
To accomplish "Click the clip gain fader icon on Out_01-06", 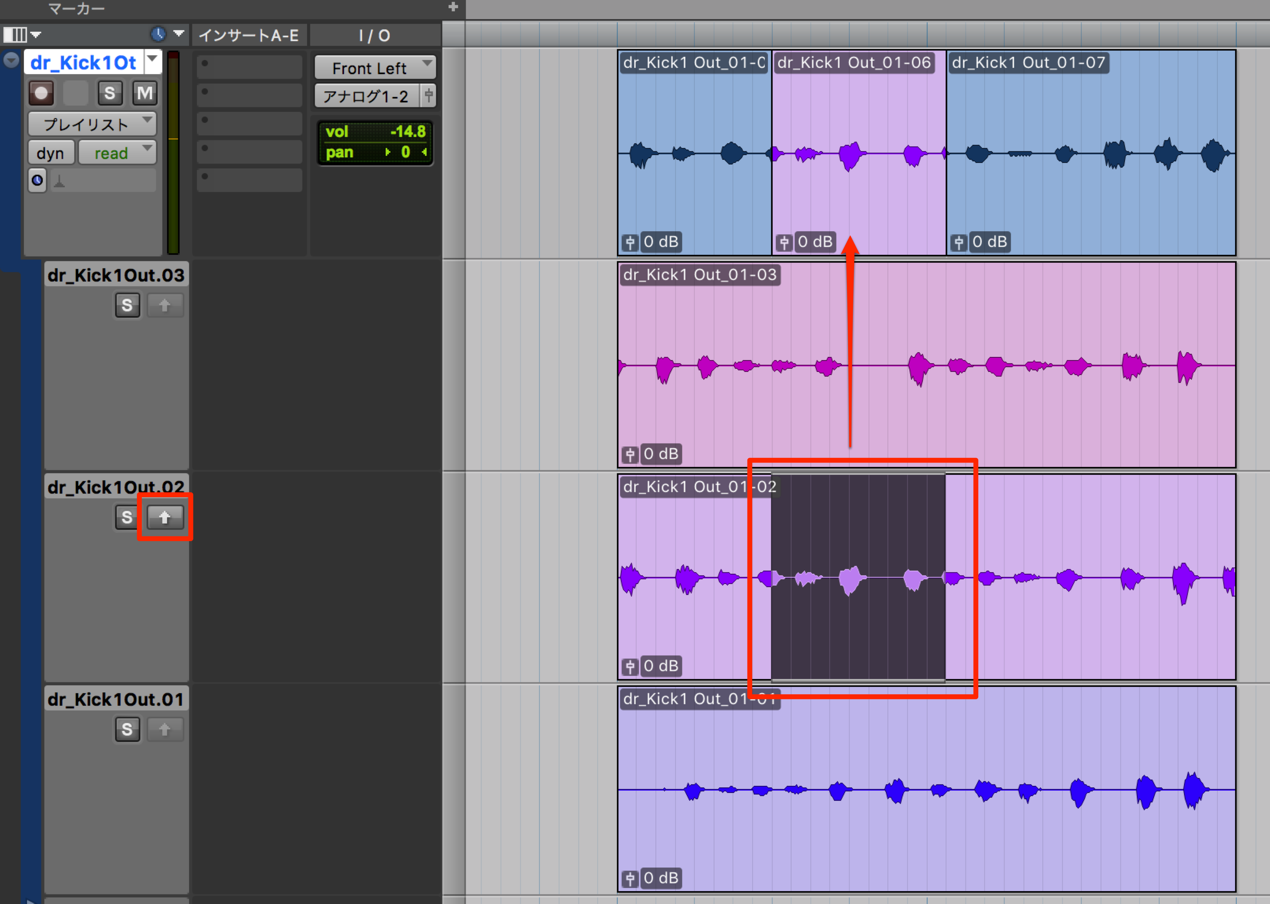I will [x=784, y=242].
